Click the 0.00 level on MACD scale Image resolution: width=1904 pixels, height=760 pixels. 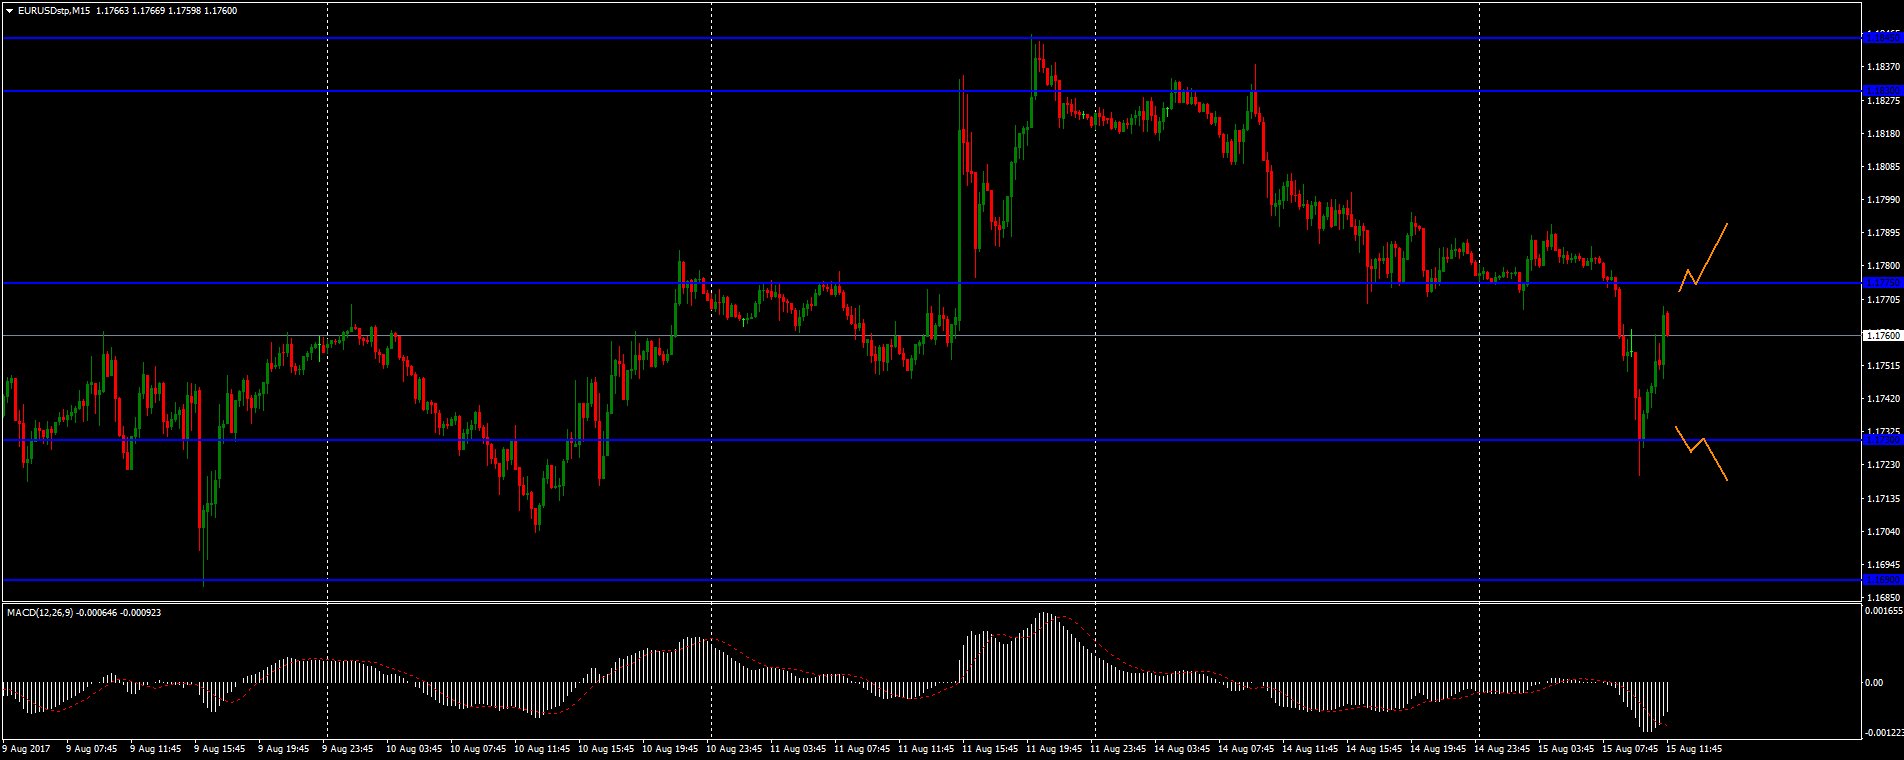[1873, 683]
